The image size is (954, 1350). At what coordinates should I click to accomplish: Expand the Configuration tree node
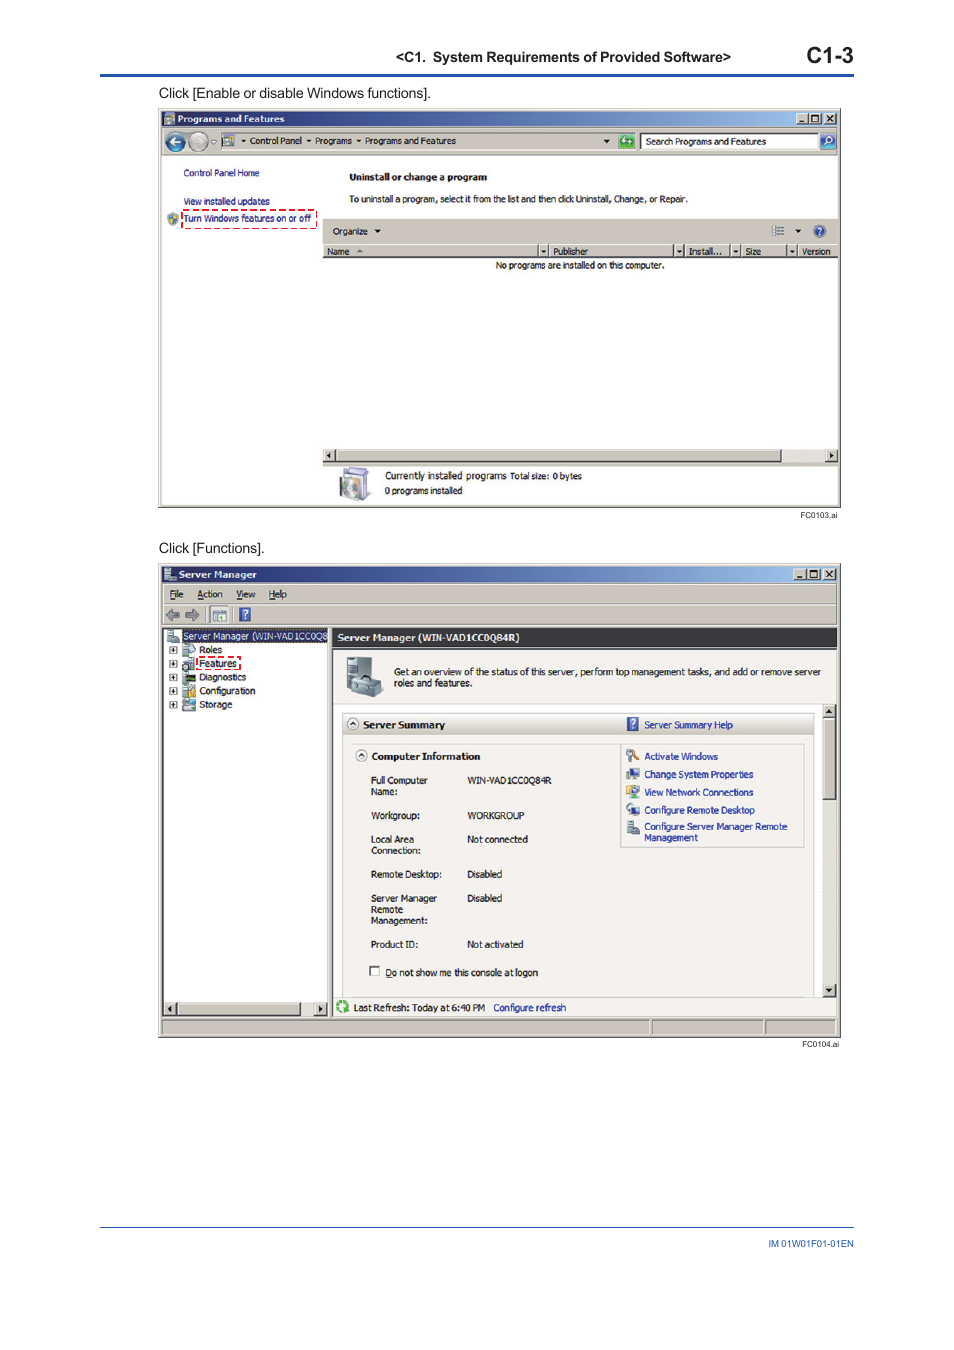click(x=173, y=691)
